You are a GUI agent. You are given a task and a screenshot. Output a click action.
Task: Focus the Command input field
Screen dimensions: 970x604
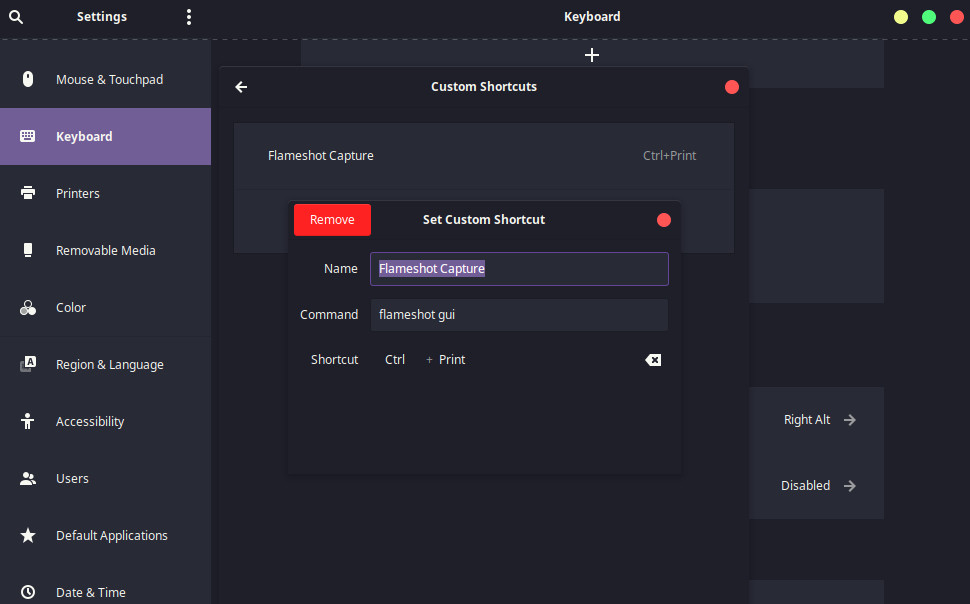[519, 315]
